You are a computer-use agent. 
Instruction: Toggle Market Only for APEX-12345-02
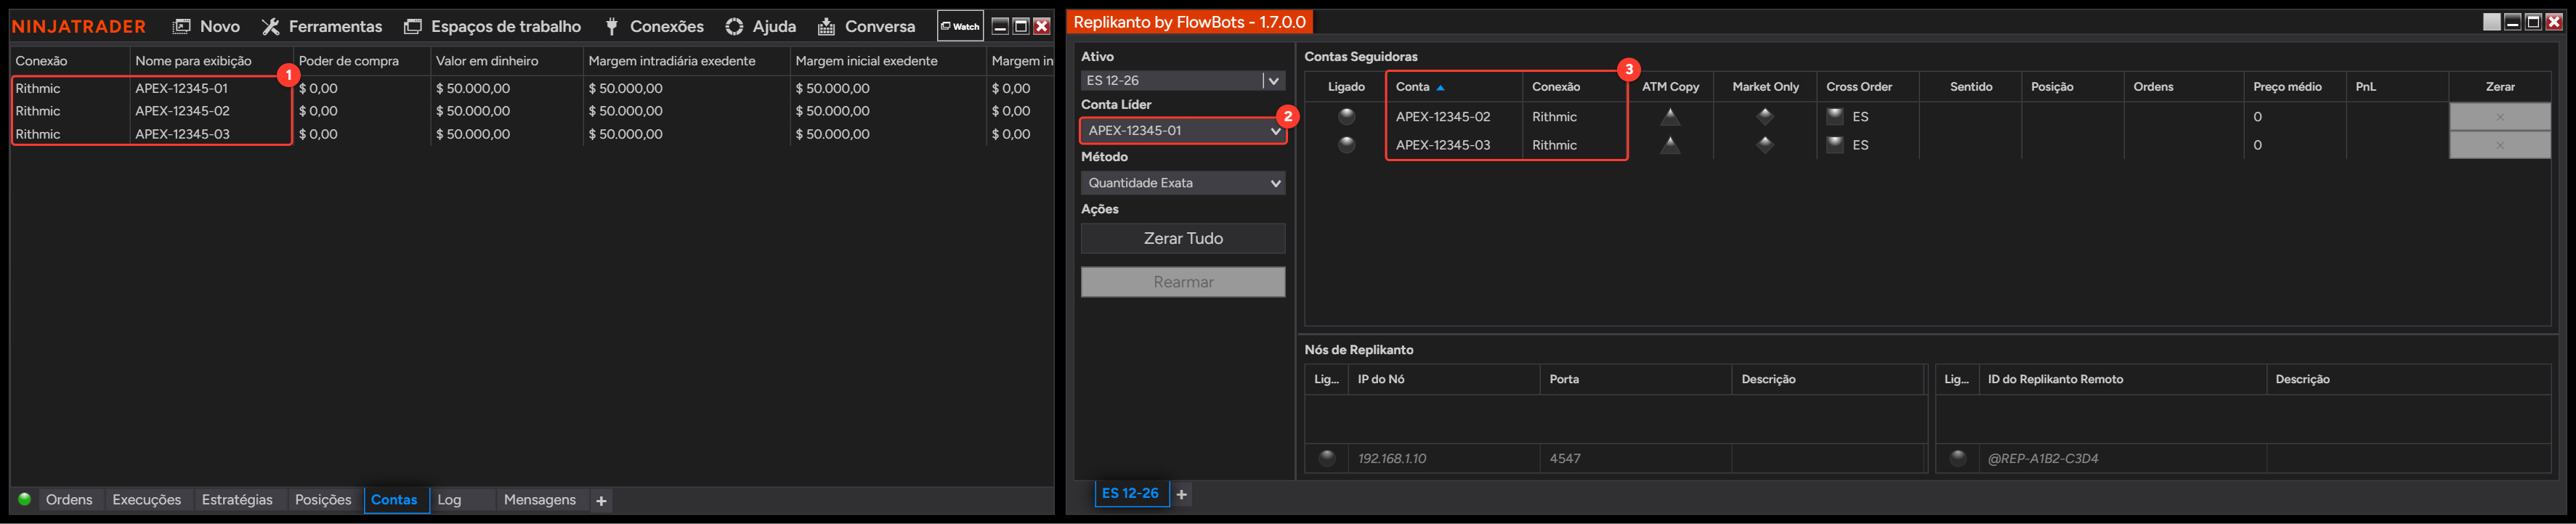(1765, 116)
